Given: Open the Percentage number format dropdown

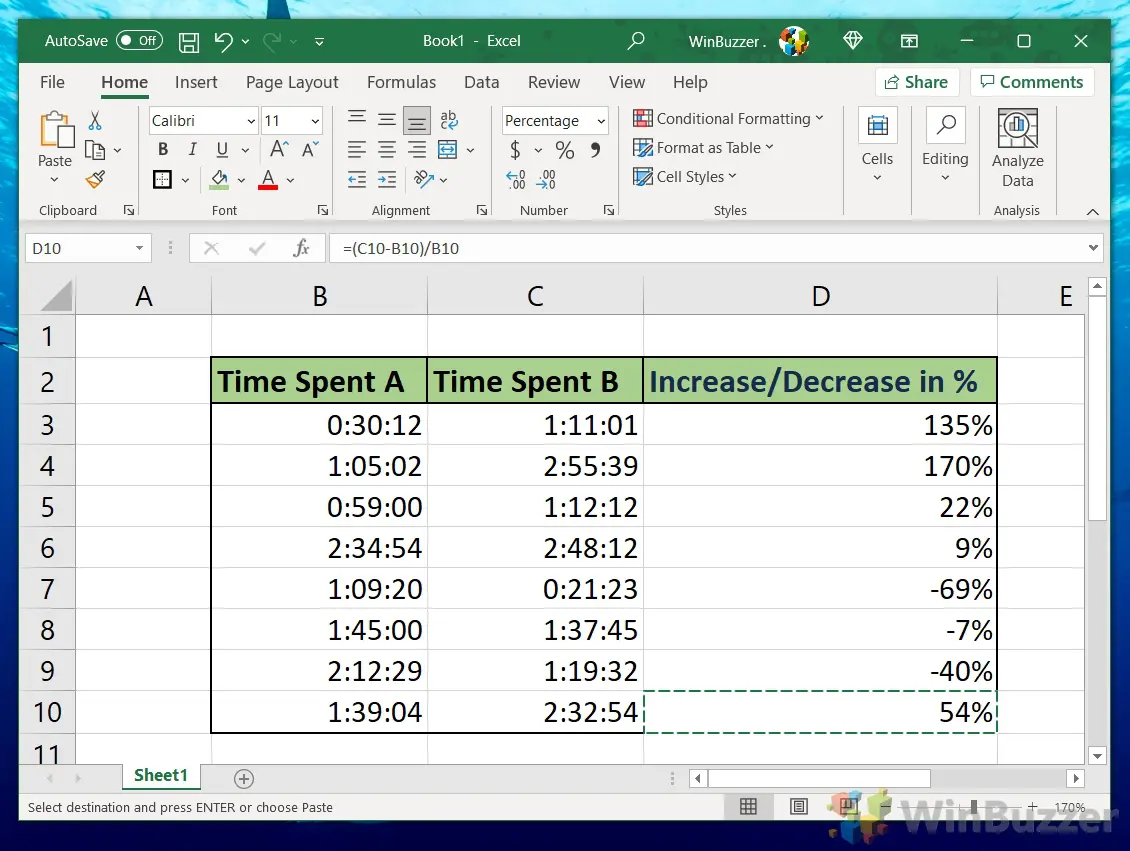Looking at the screenshot, I should [600, 120].
